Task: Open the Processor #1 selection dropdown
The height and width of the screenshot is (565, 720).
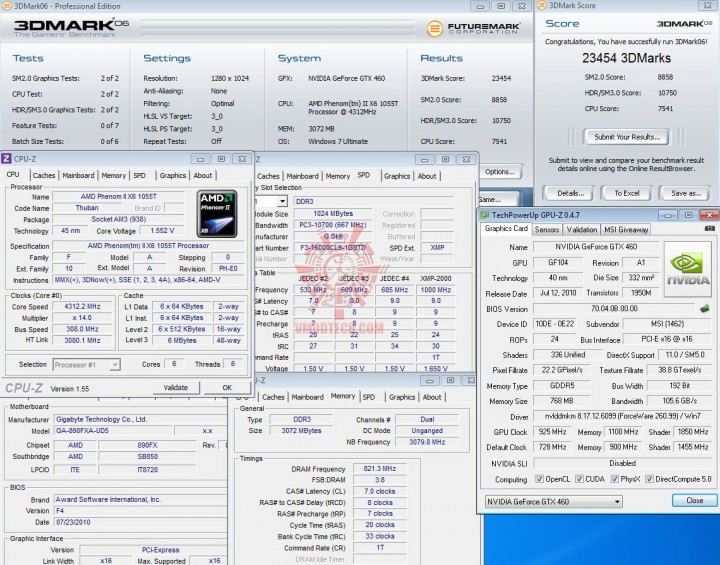Action: coord(86,365)
